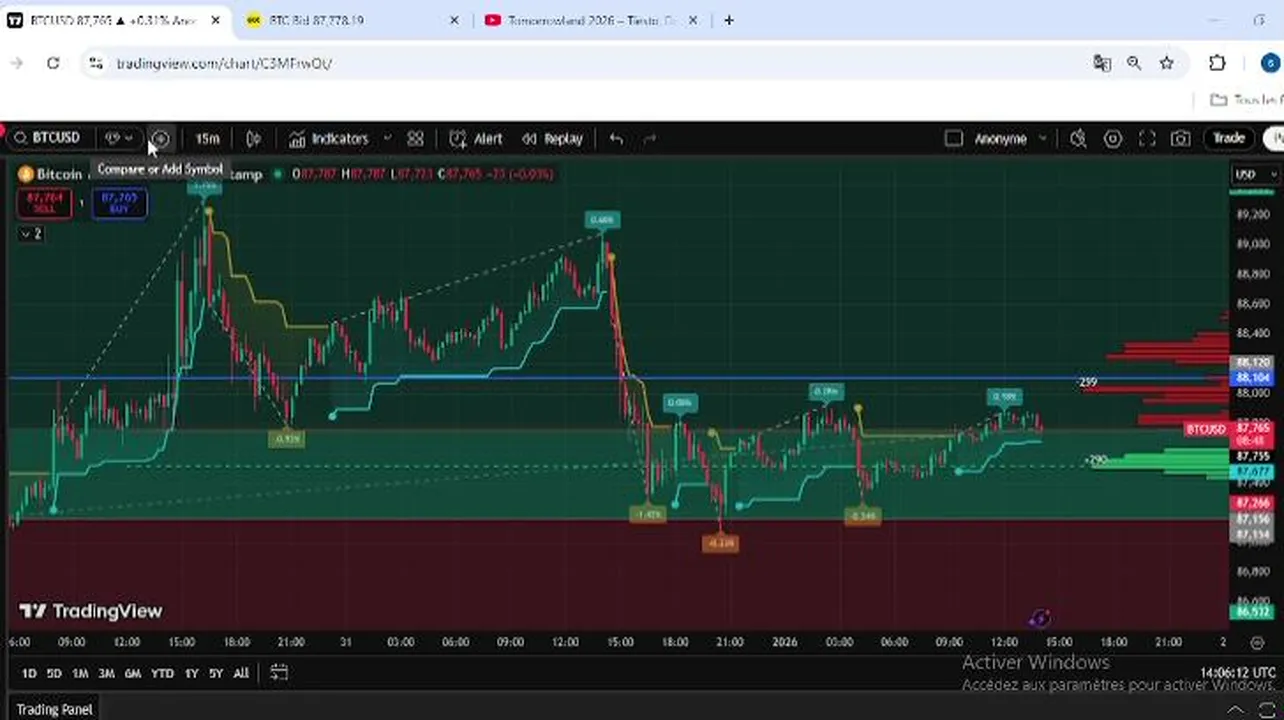The height and width of the screenshot is (720, 1284).
Task: Select the 6M date range
Action: pos(132,673)
